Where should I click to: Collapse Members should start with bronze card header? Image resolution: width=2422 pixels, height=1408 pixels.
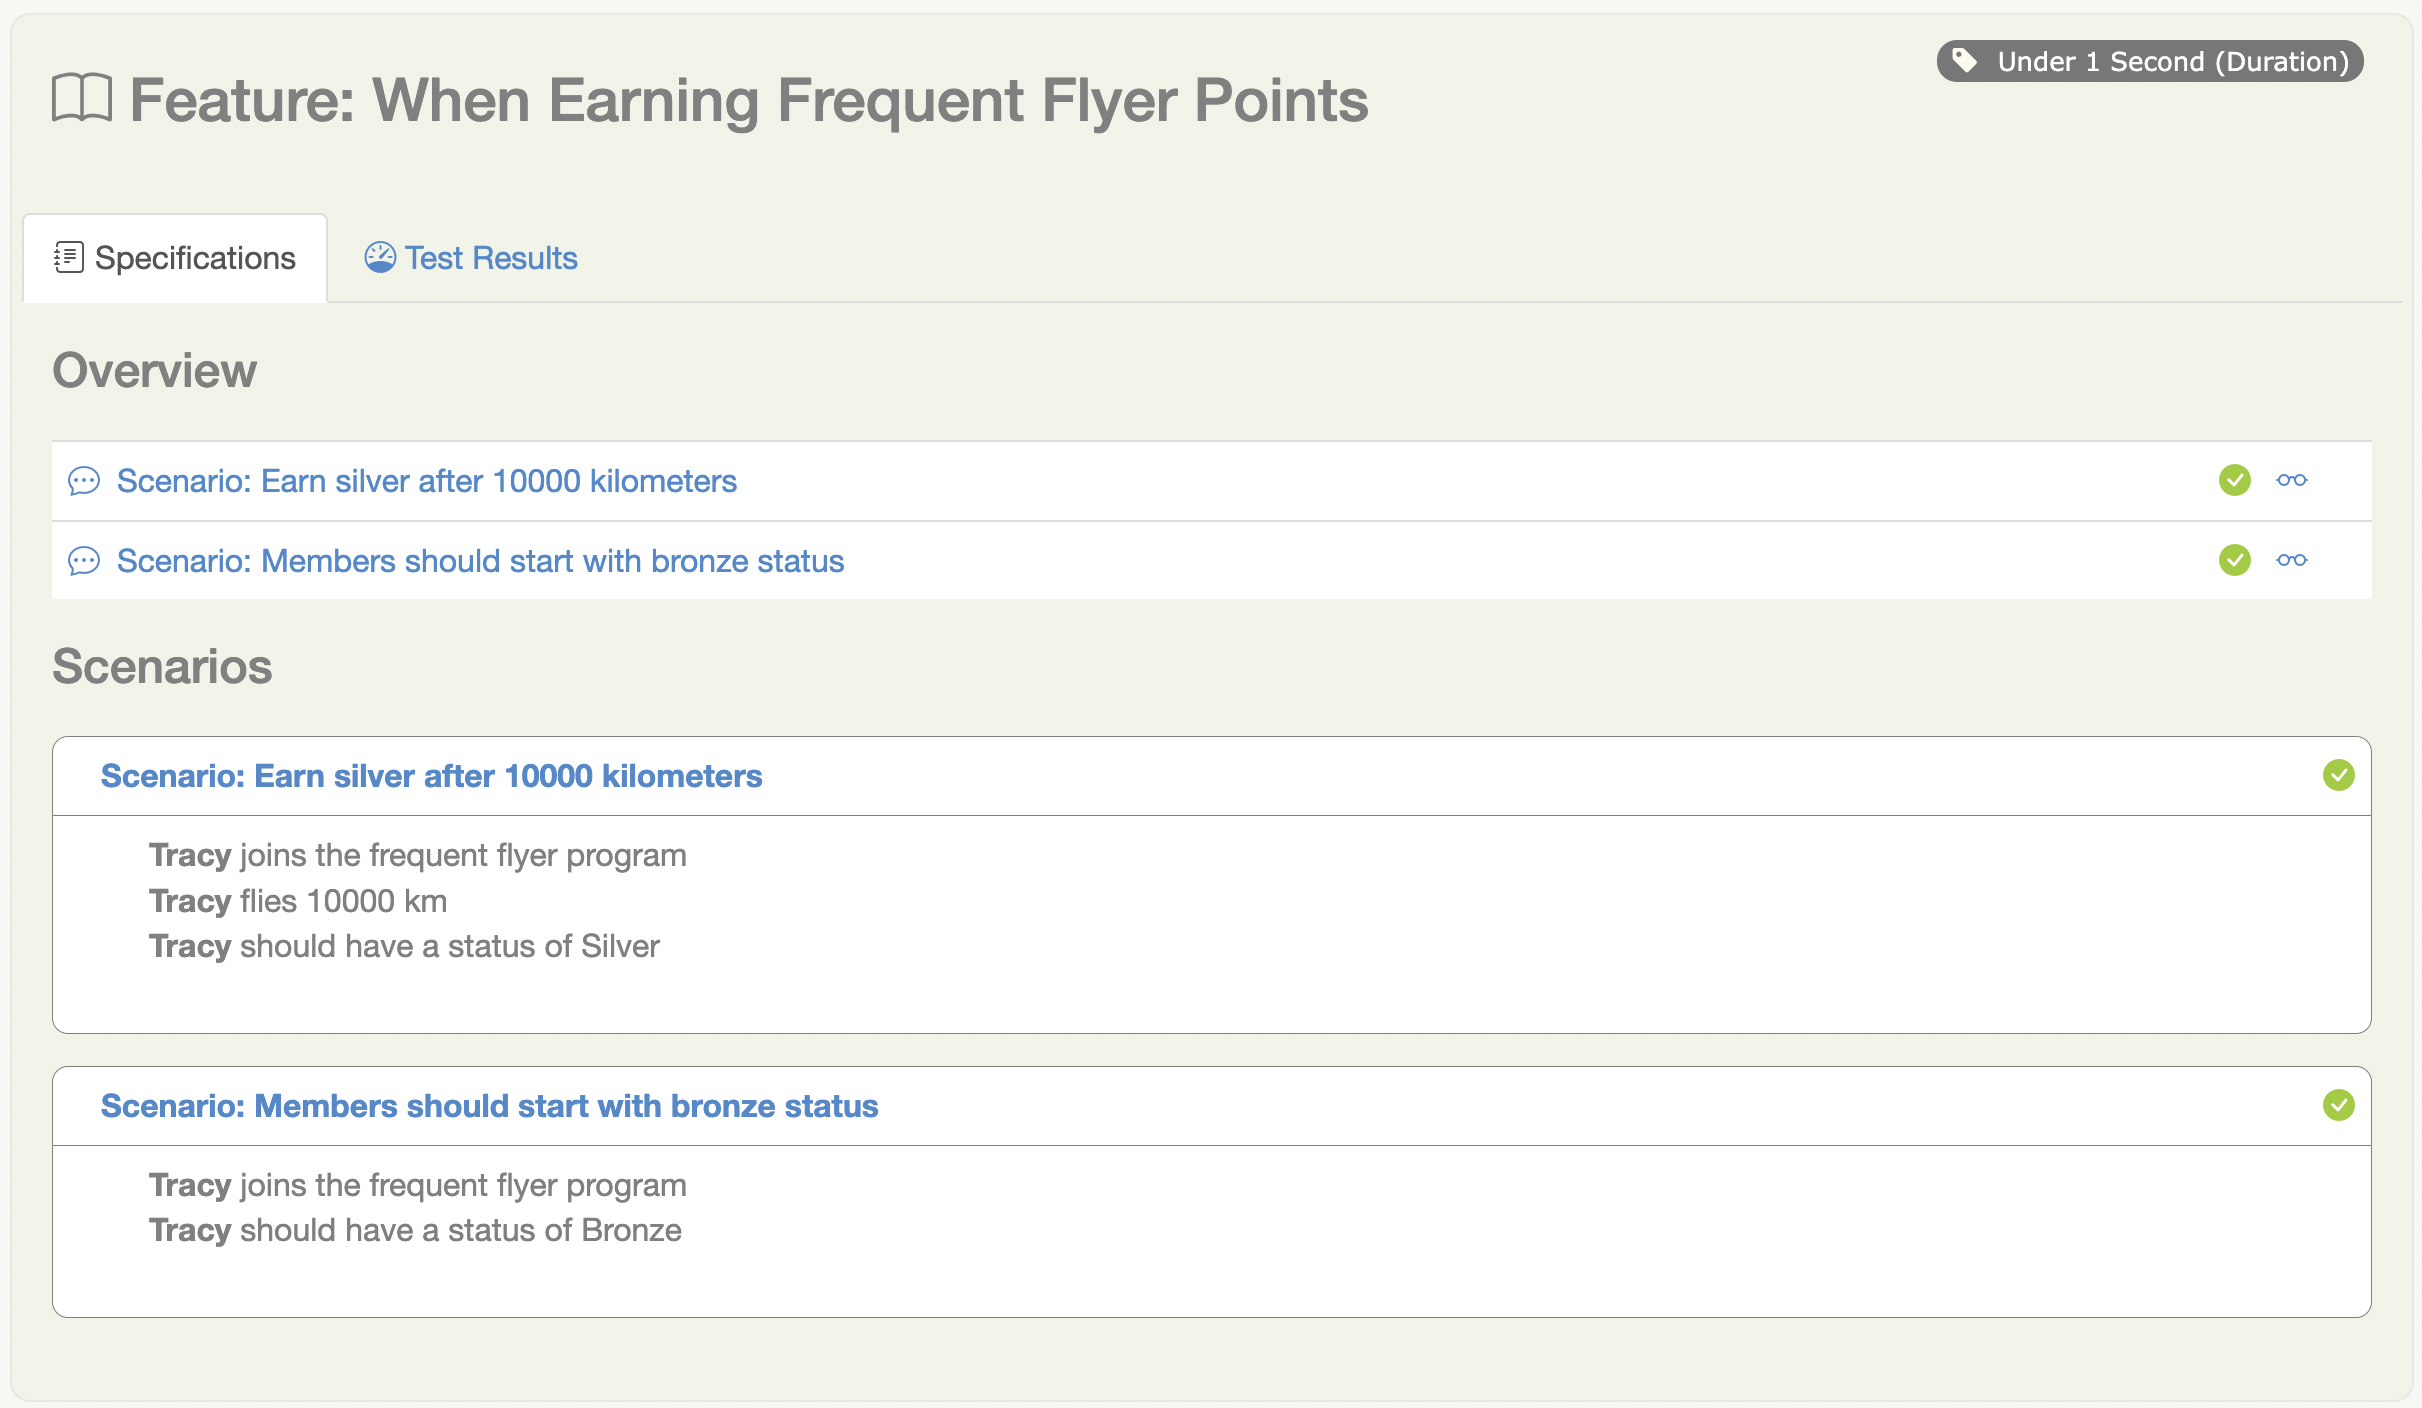489,1106
